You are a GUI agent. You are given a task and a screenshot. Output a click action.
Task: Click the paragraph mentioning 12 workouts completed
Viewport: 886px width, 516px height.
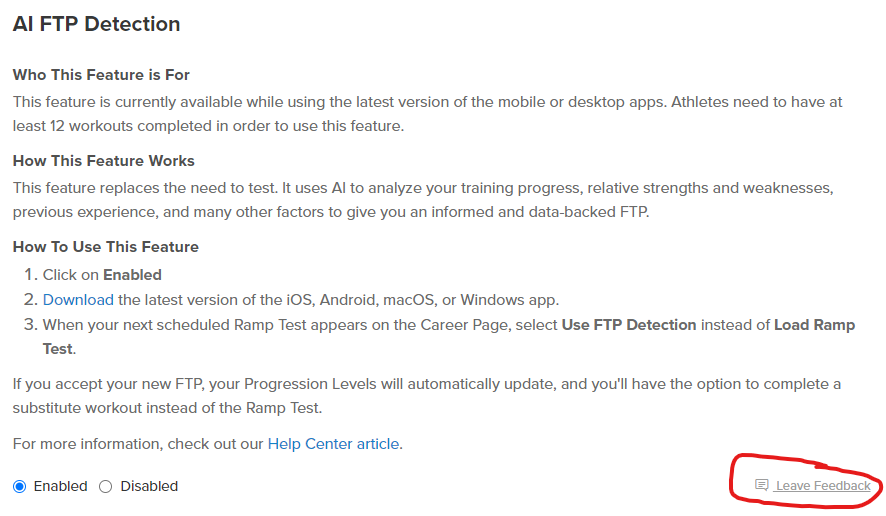(x=427, y=114)
